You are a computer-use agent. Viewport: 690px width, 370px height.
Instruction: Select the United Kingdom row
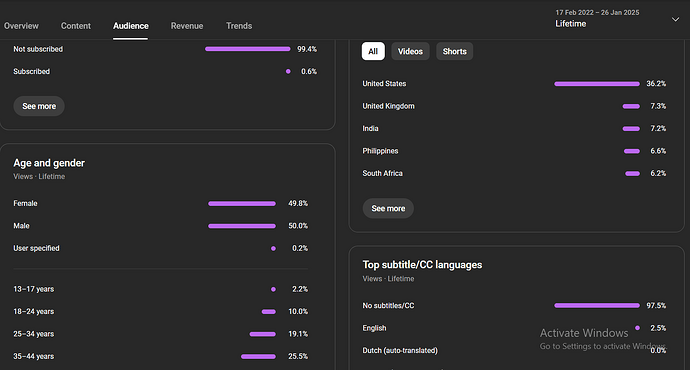coord(514,106)
